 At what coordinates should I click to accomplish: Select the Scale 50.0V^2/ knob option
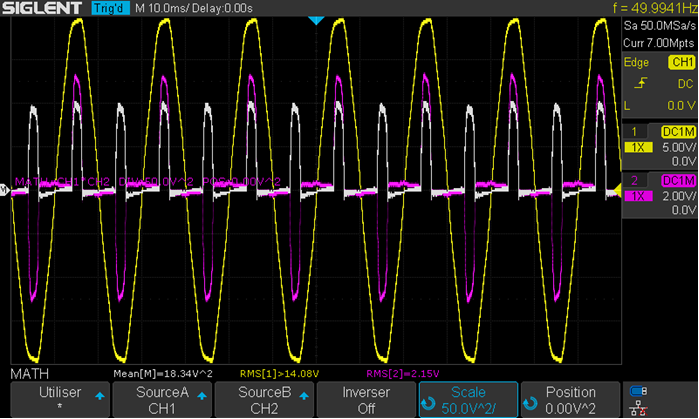(x=468, y=399)
